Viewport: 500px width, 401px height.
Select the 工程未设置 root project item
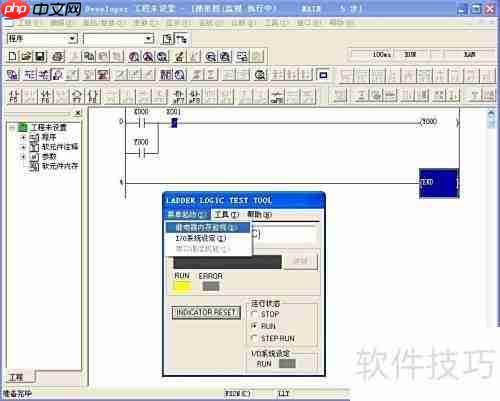click(49, 127)
